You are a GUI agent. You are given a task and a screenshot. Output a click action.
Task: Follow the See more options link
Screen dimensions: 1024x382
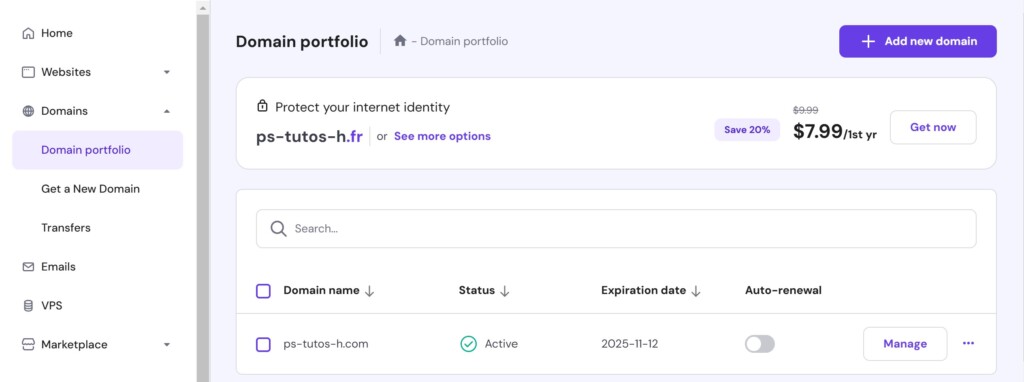click(442, 136)
